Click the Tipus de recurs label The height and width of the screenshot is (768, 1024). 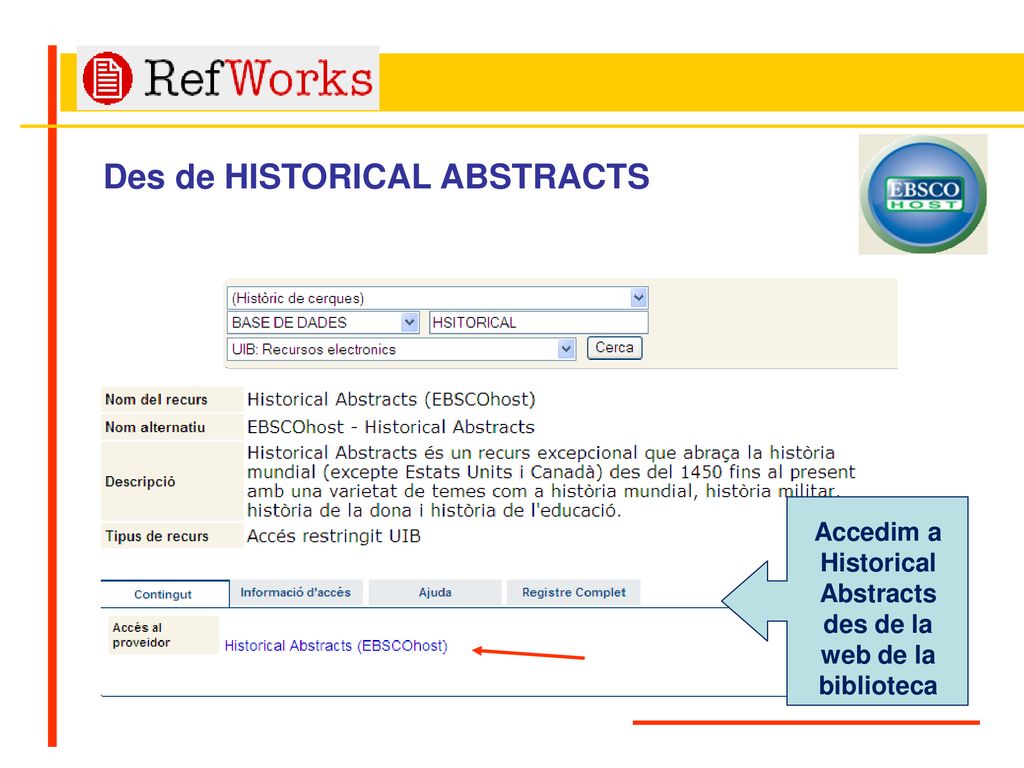tap(157, 536)
